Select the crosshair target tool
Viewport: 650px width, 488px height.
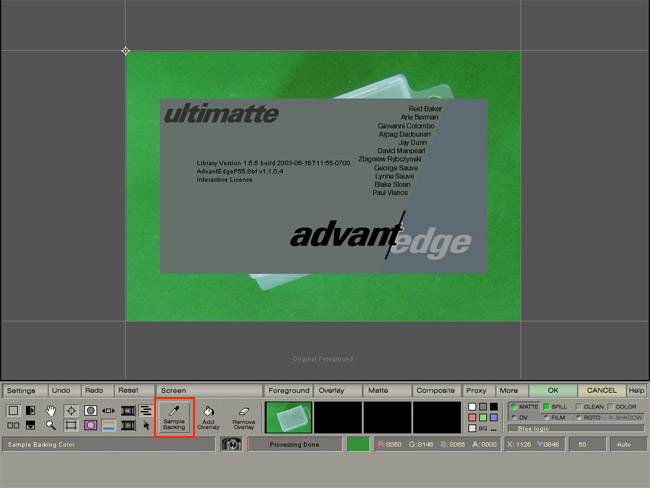click(x=71, y=410)
